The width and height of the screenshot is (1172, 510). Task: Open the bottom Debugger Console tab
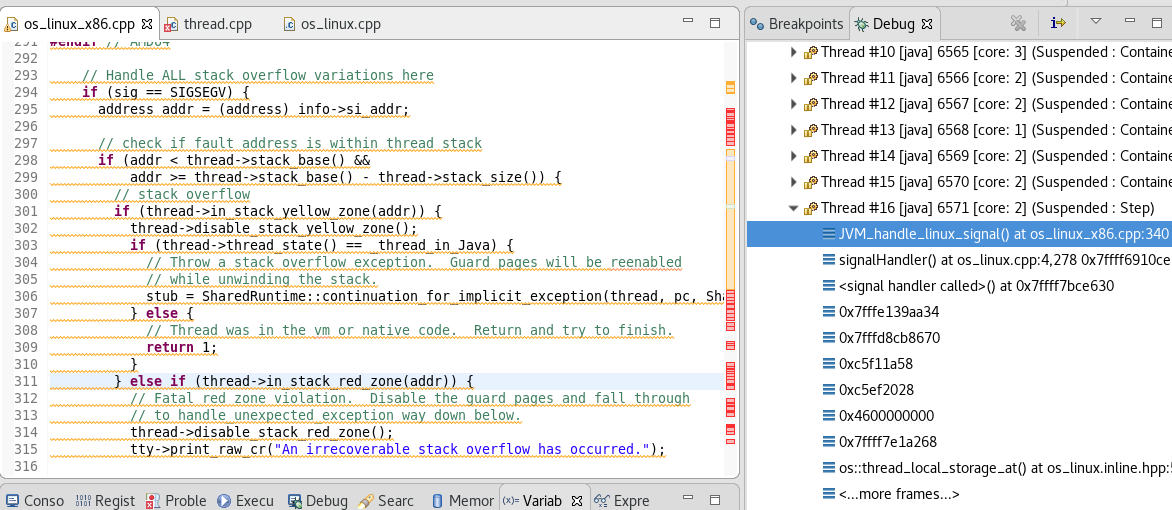tap(318, 500)
